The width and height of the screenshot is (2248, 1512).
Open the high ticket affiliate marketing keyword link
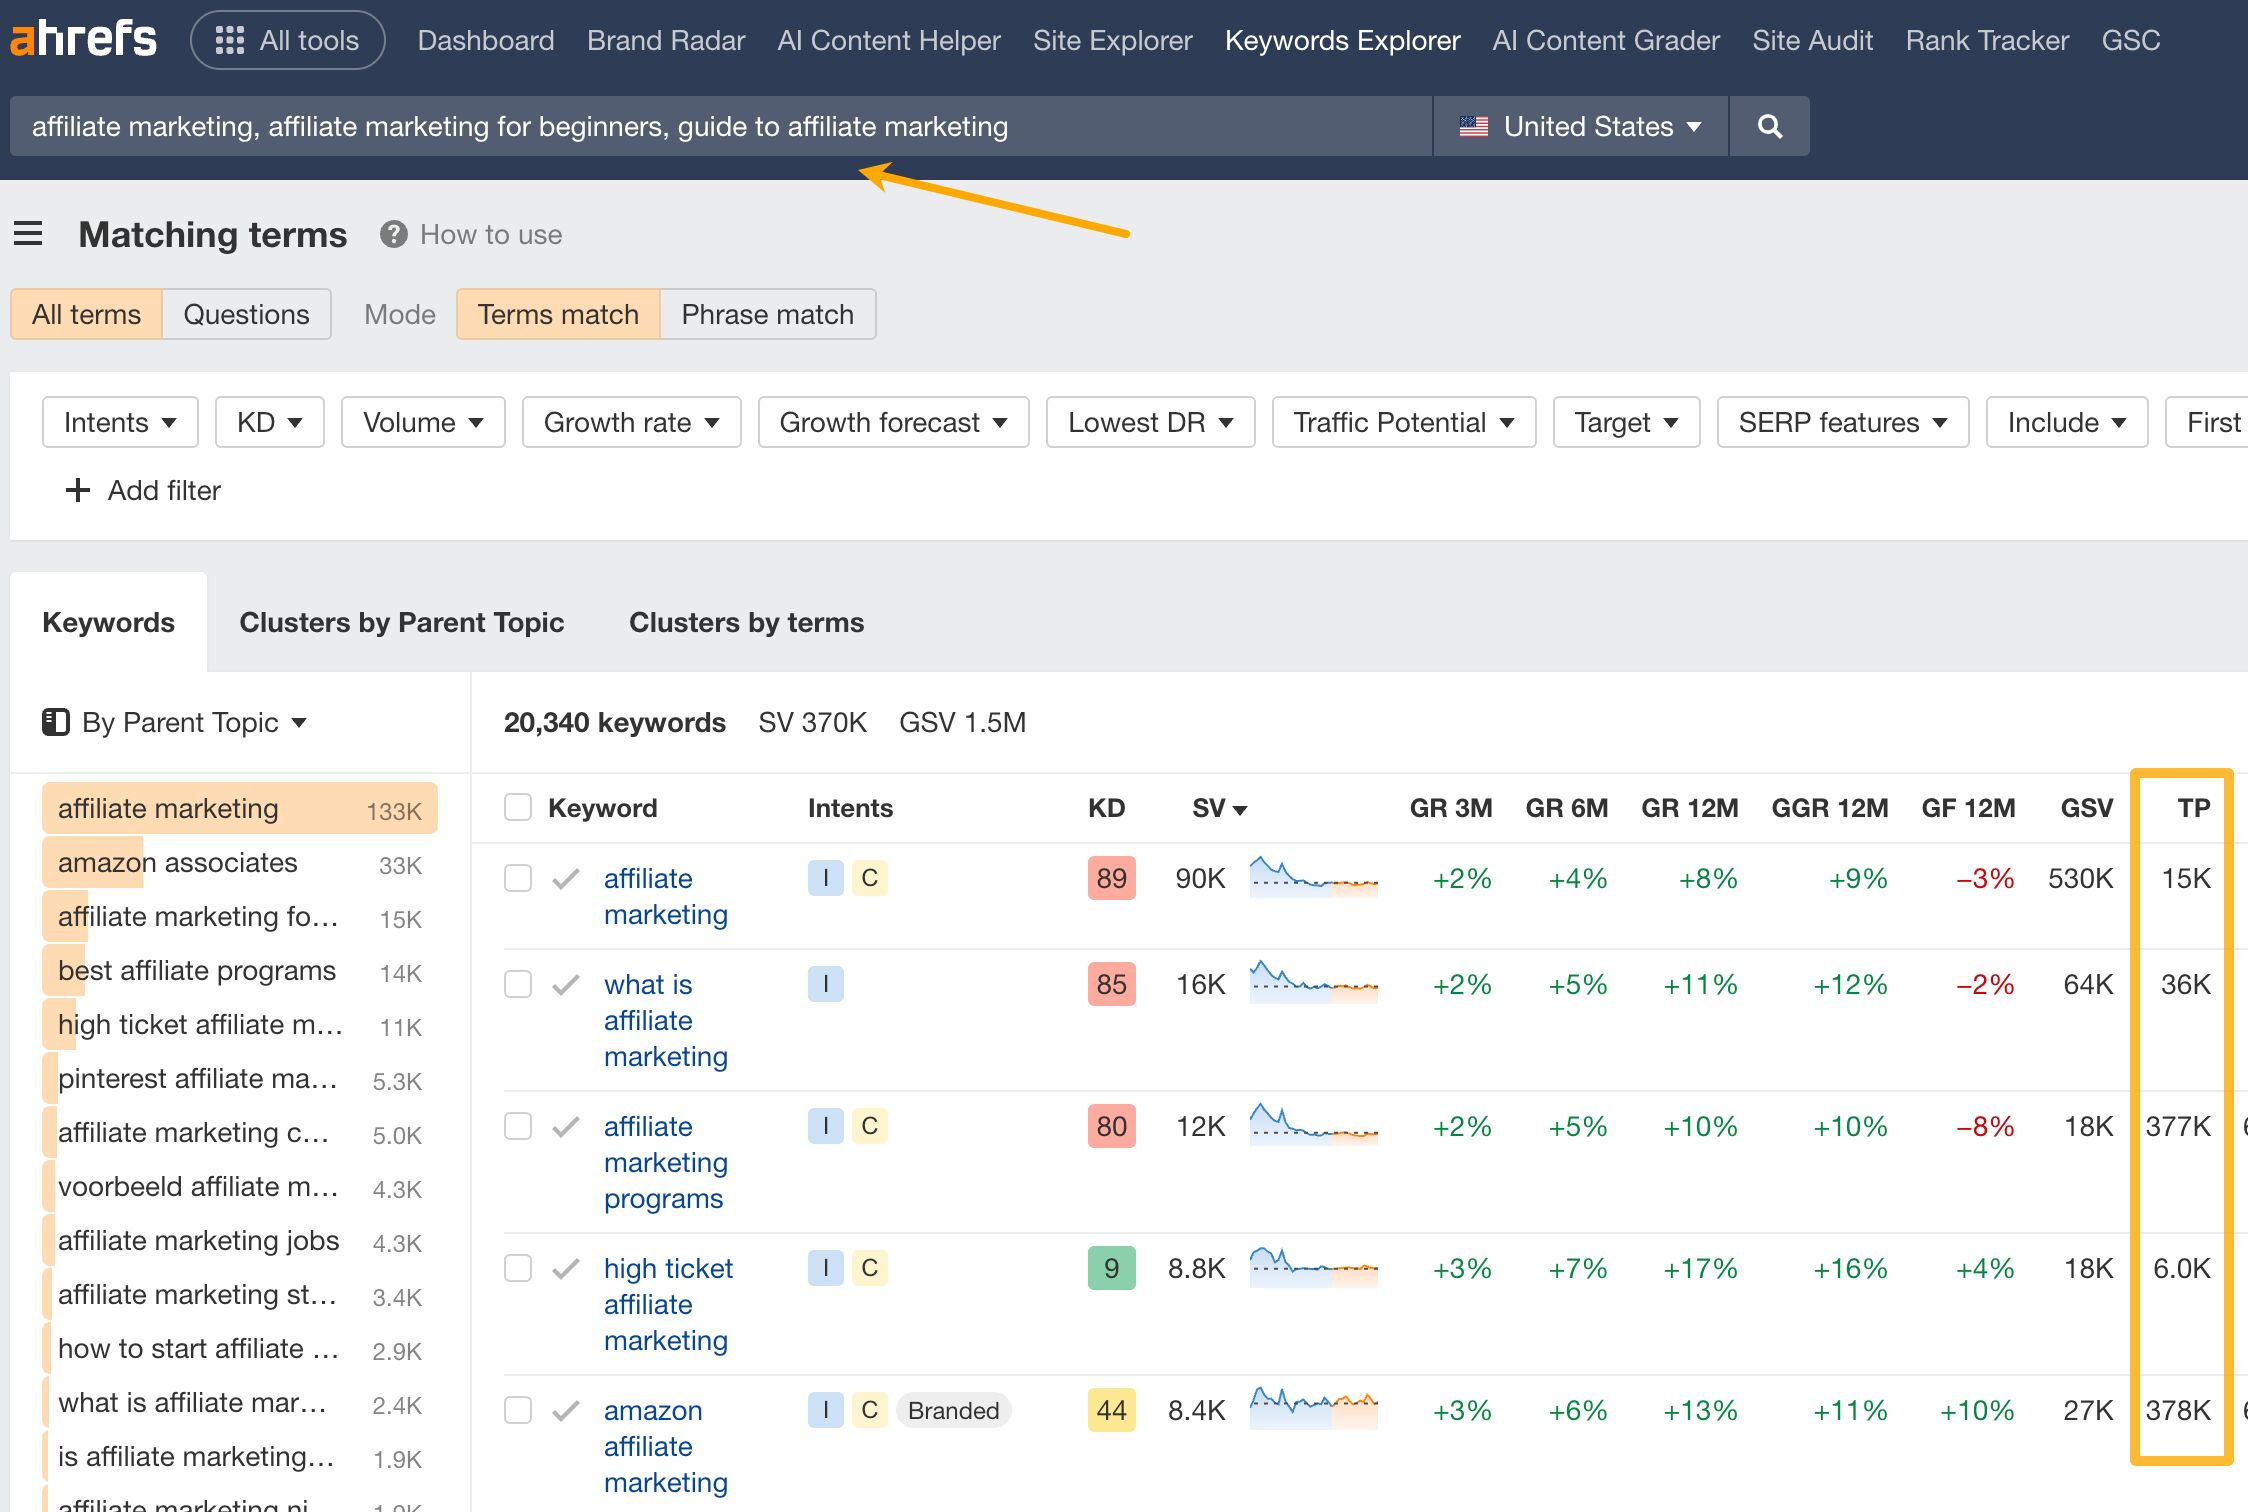pos(668,1304)
